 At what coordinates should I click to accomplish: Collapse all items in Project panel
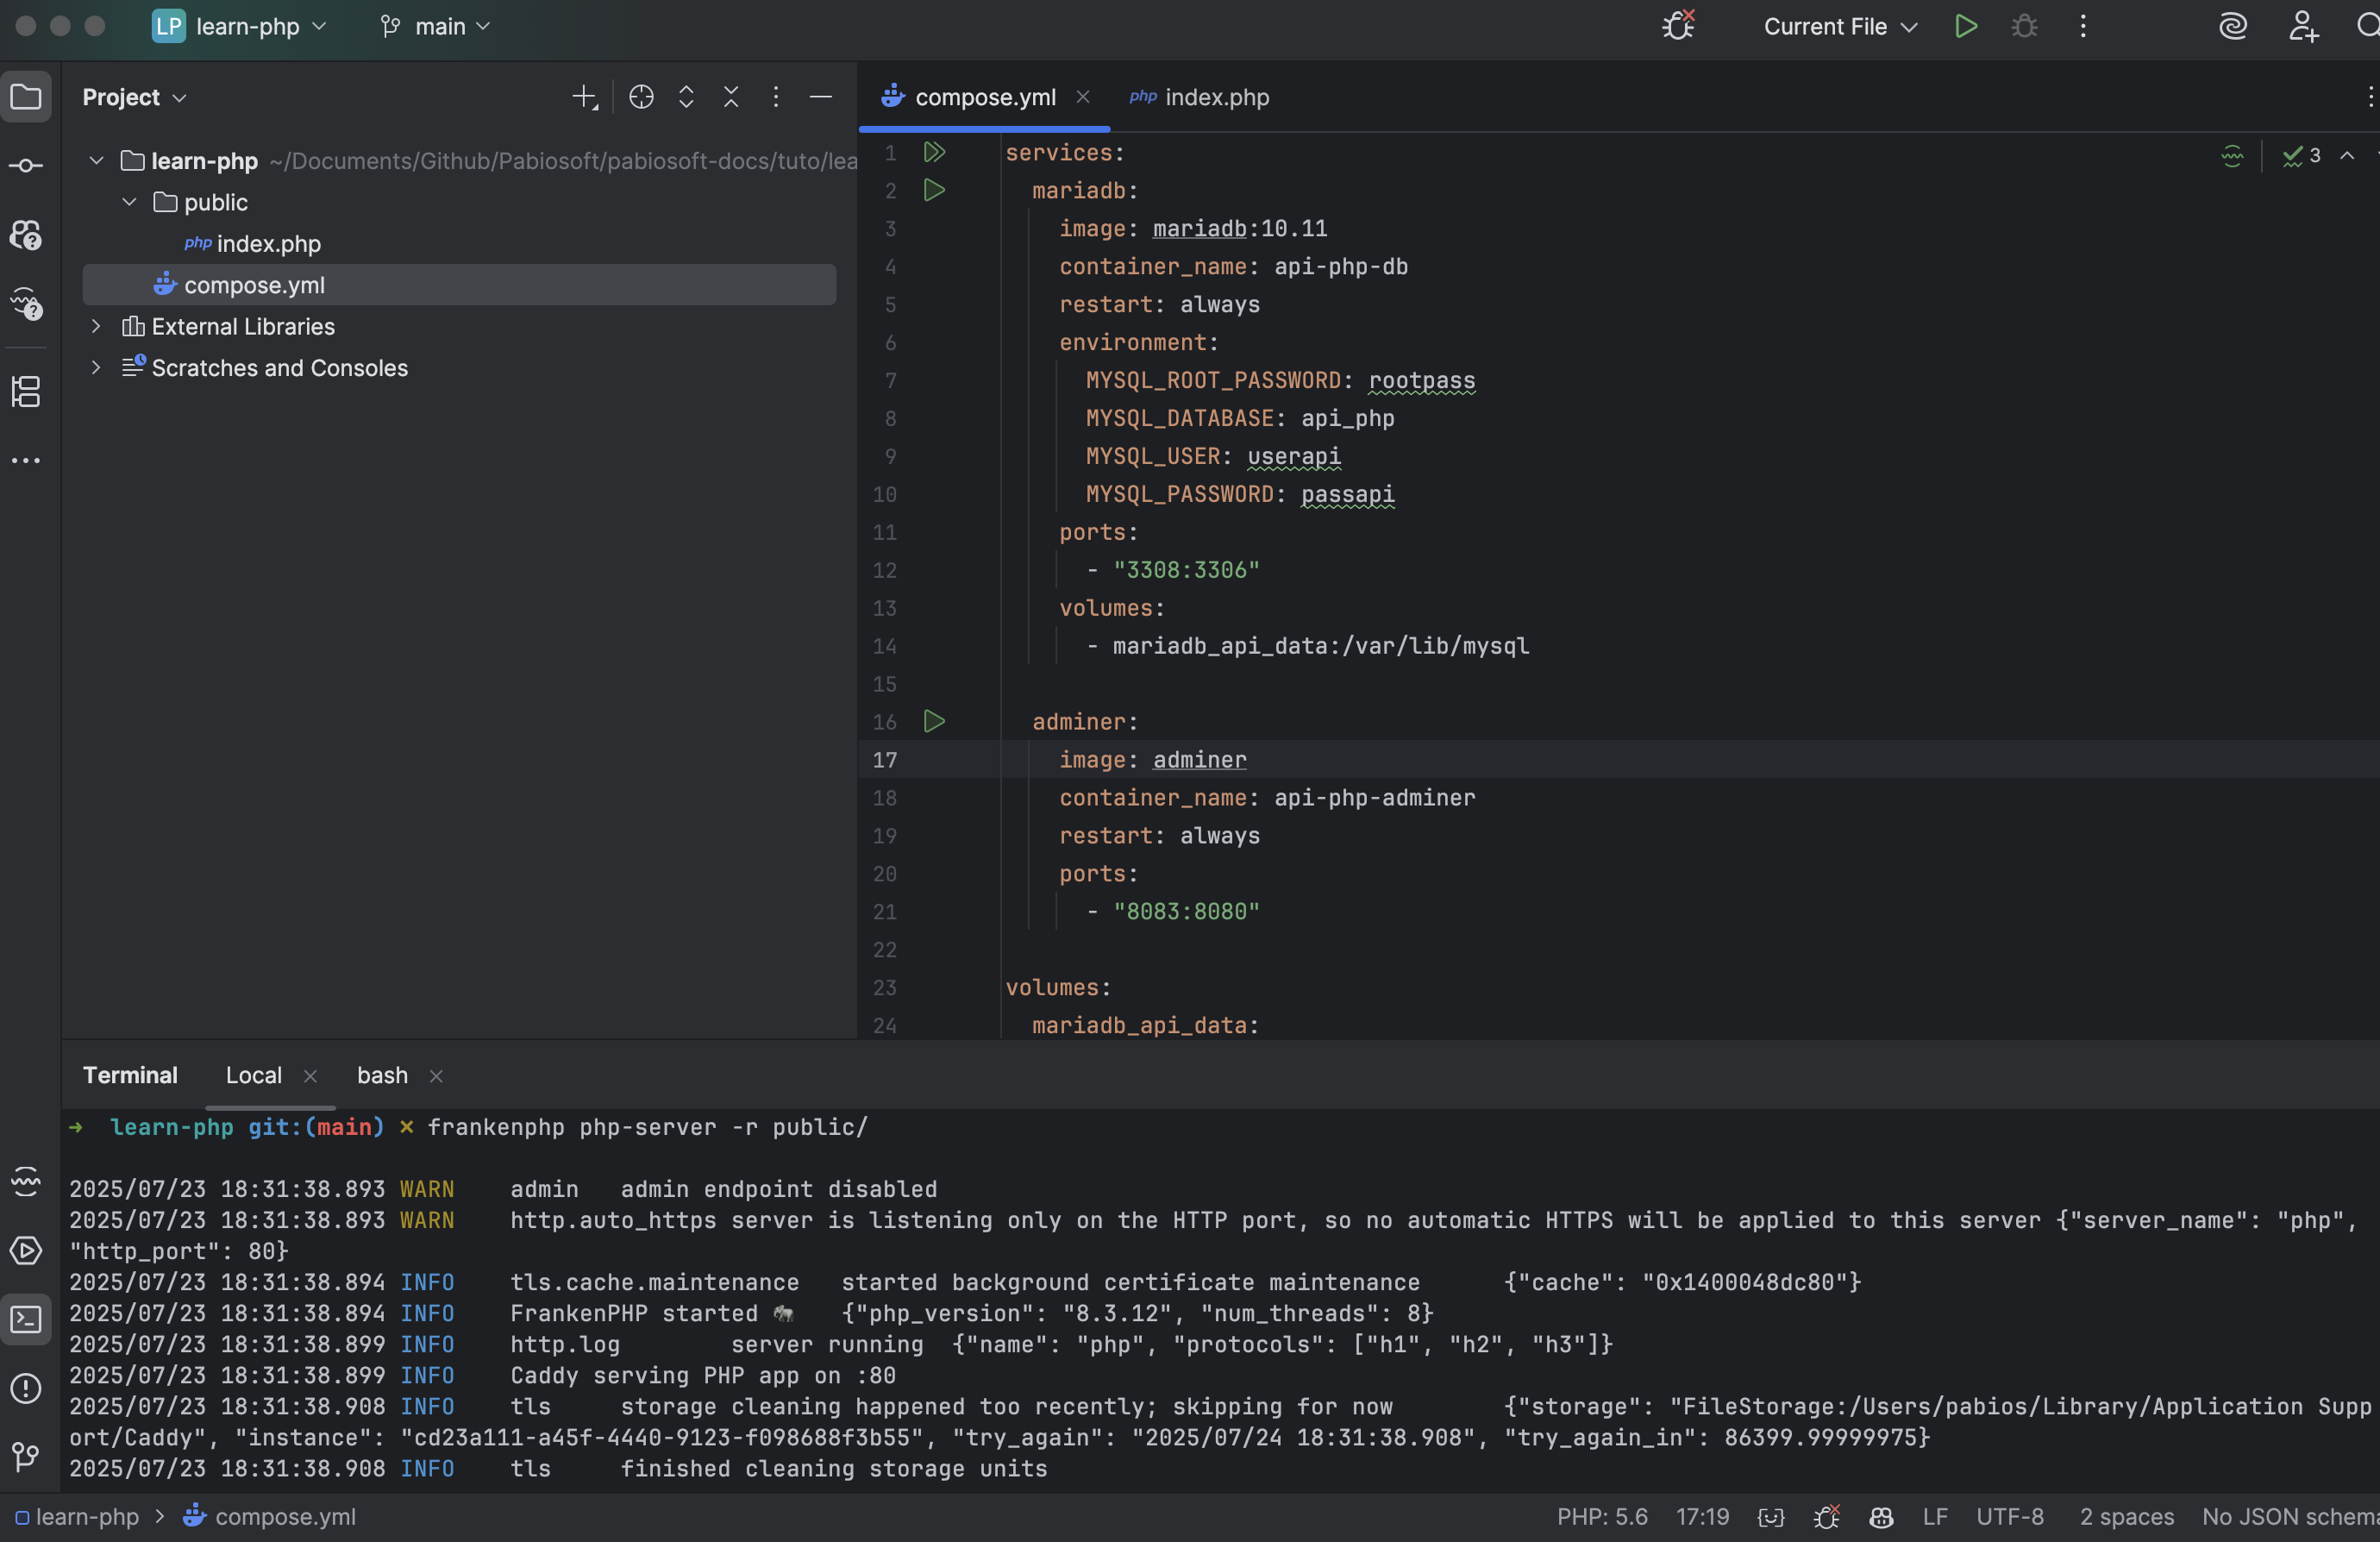[731, 97]
